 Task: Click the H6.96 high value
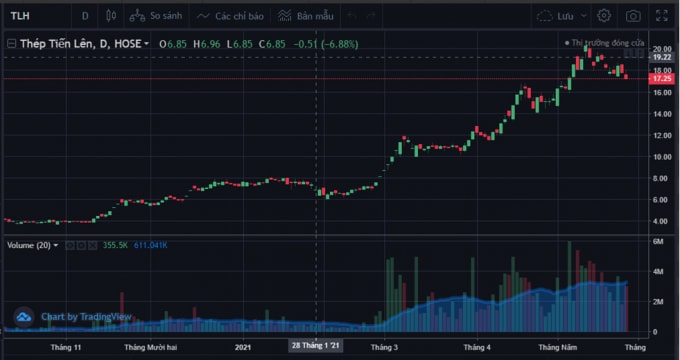[207, 44]
